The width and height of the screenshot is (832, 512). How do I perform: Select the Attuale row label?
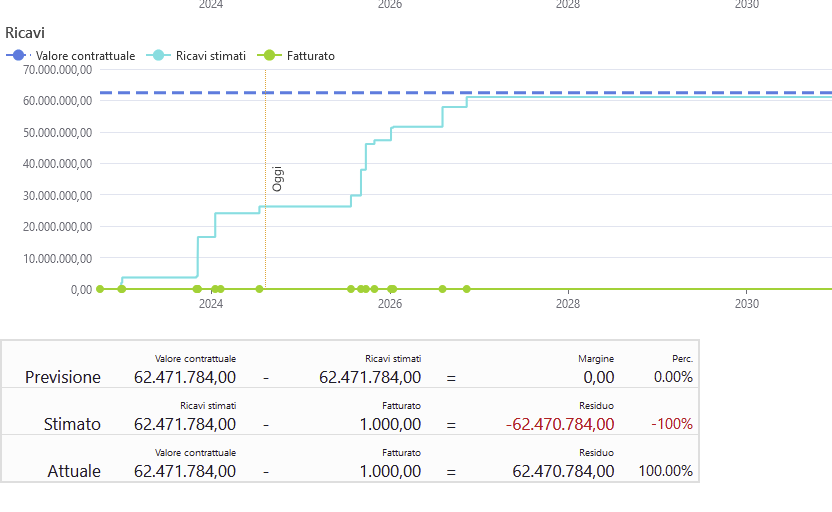[74, 471]
